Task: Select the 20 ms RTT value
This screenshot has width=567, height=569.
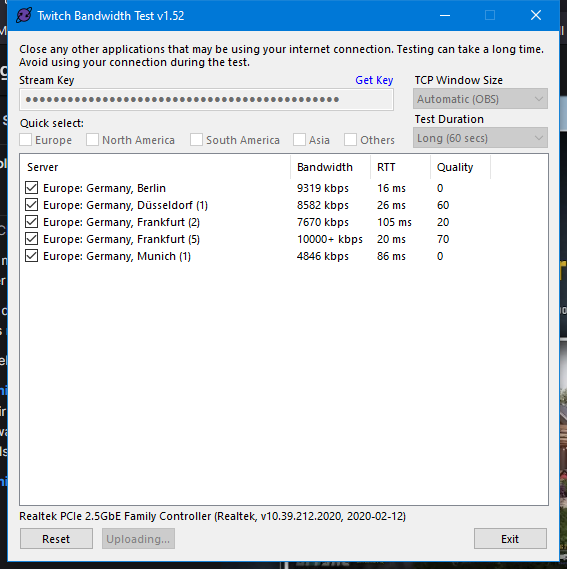Action: [391, 239]
